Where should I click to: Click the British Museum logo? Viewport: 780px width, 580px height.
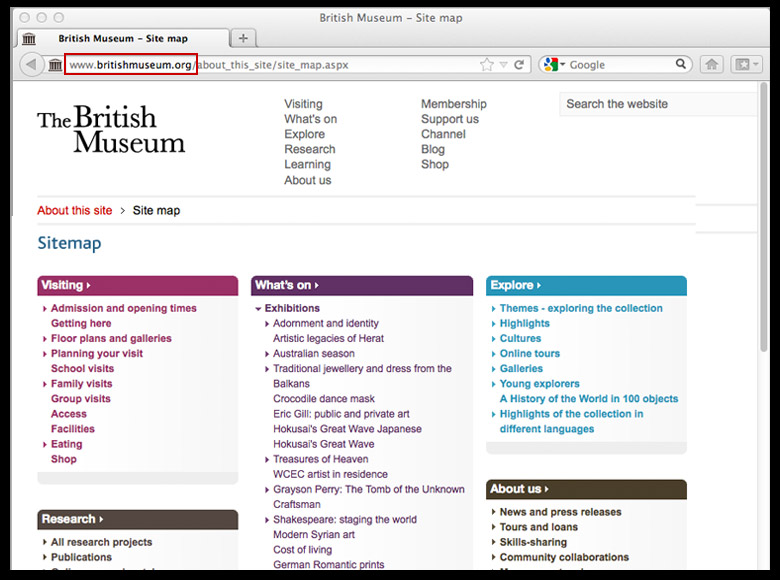tap(111, 130)
